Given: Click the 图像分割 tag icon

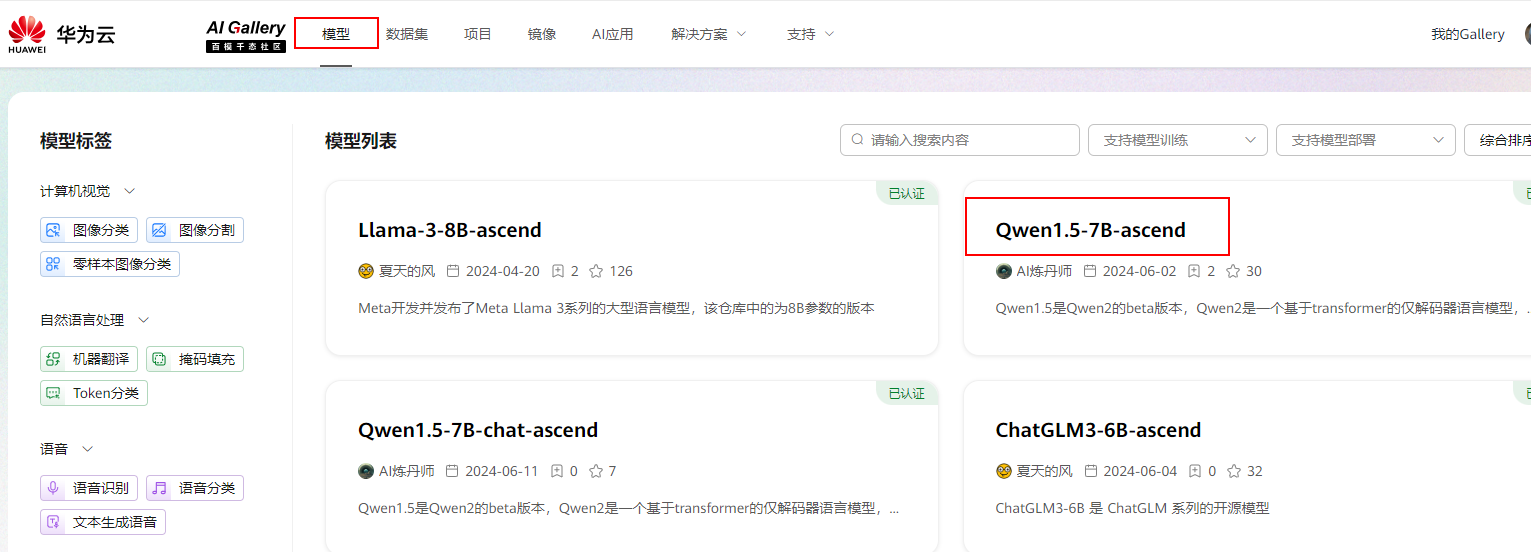Looking at the screenshot, I should (159, 230).
